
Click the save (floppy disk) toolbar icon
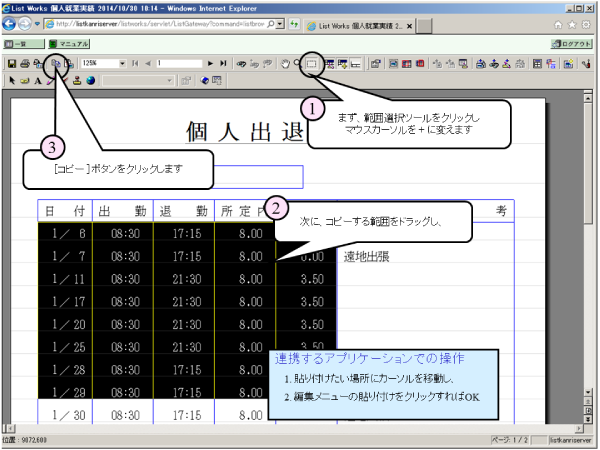click(10, 63)
